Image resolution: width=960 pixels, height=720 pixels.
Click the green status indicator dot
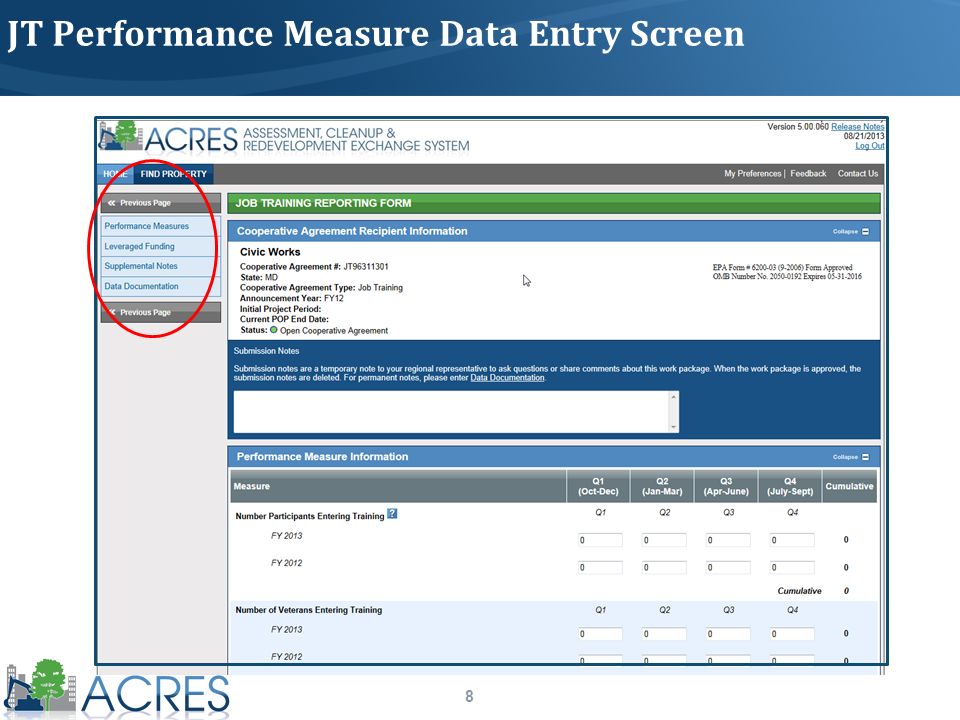pyautogui.click(x=274, y=330)
